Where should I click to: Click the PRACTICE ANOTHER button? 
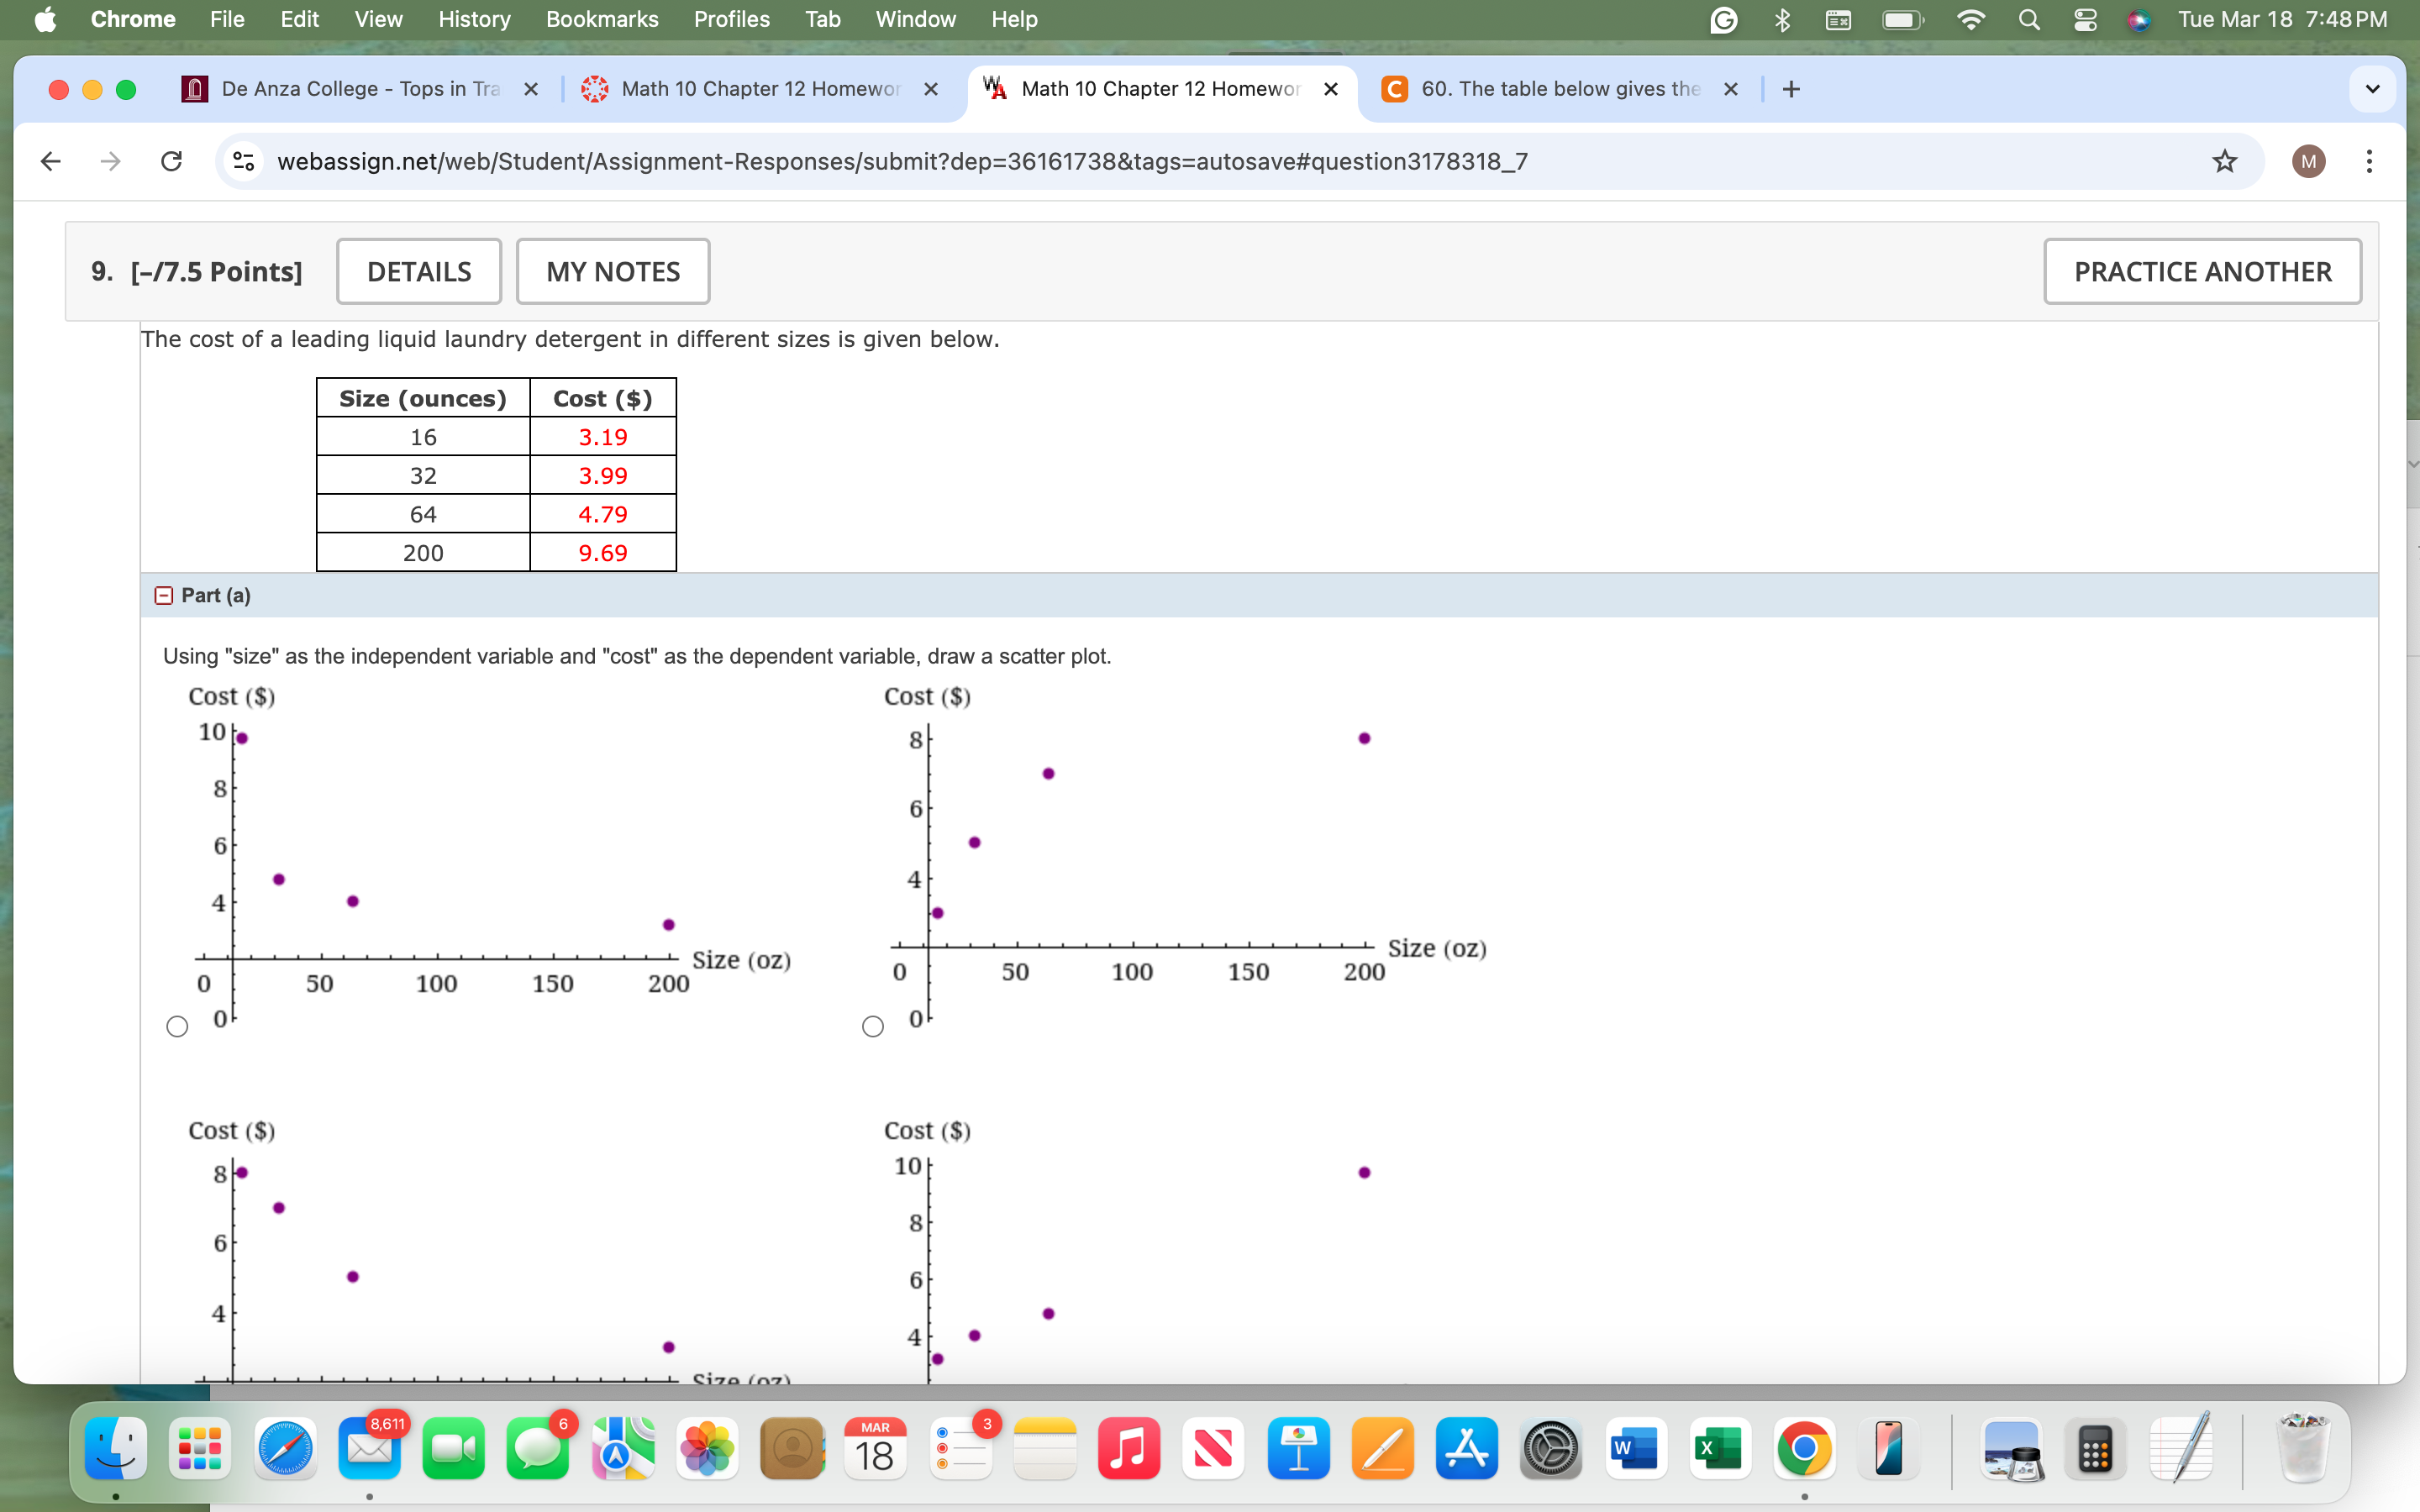[2202, 271]
